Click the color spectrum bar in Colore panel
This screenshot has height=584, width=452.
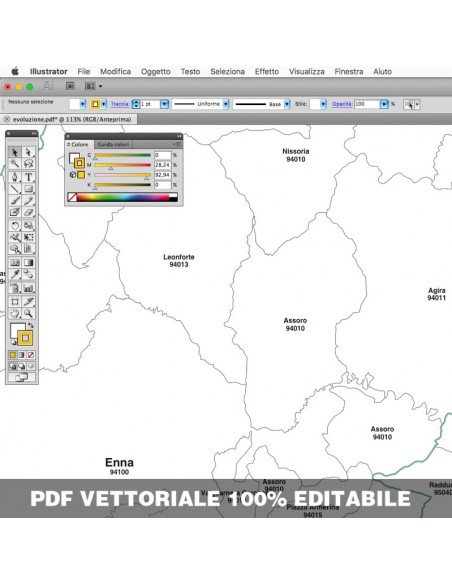tap(123, 197)
